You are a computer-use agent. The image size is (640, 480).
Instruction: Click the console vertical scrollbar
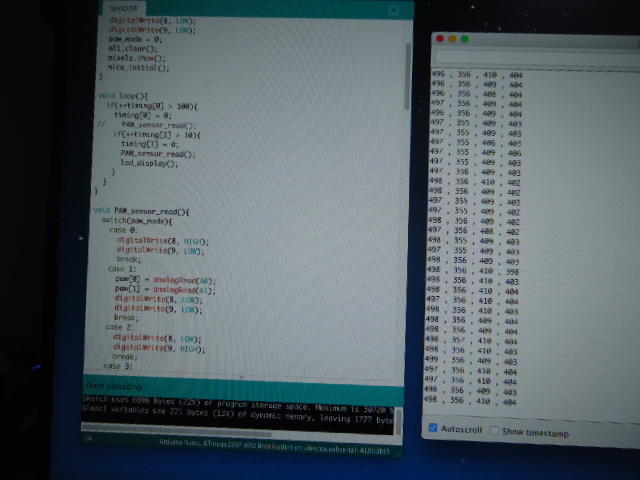coord(398,421)
